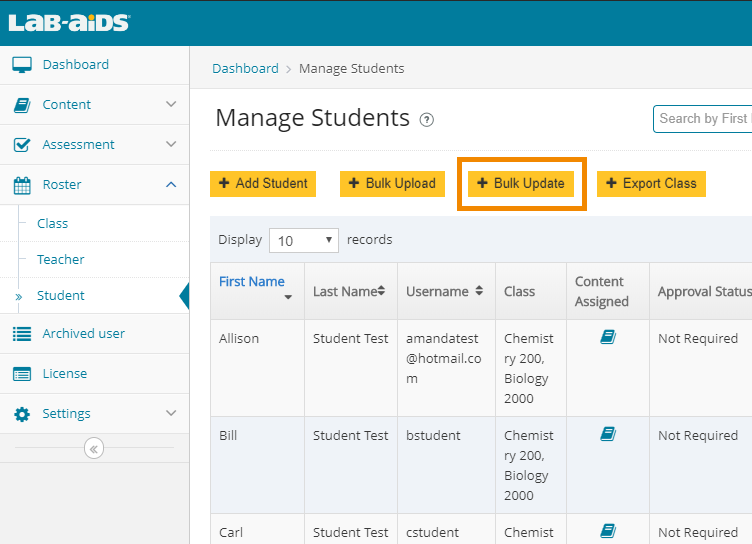Open Allison's content assigned book icon

(607, 338)
